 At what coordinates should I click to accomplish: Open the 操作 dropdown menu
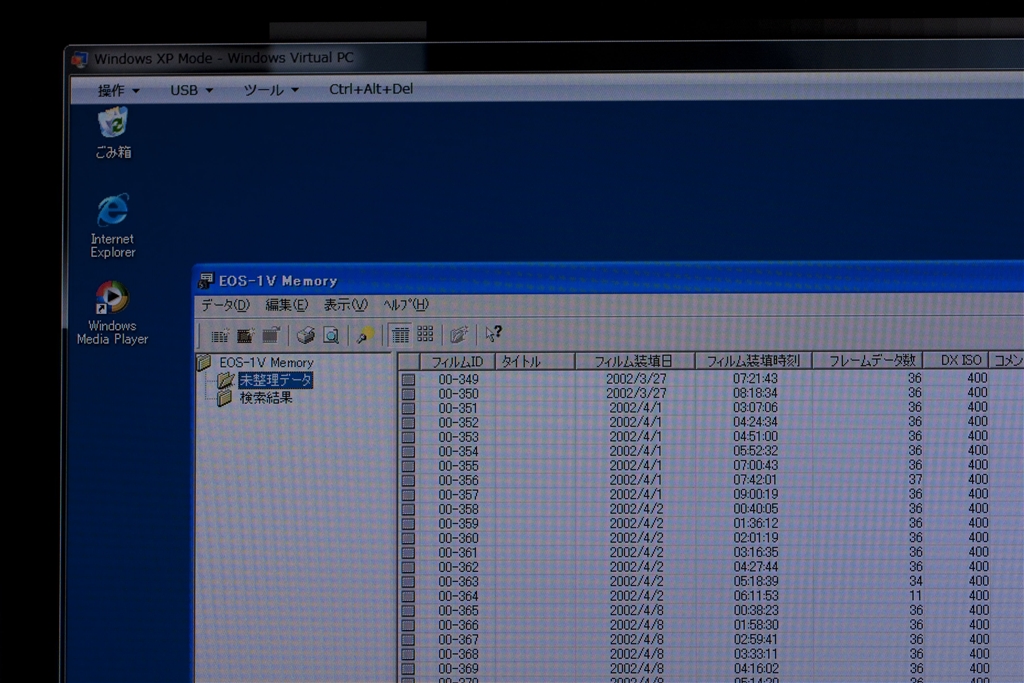coord(118,90)
